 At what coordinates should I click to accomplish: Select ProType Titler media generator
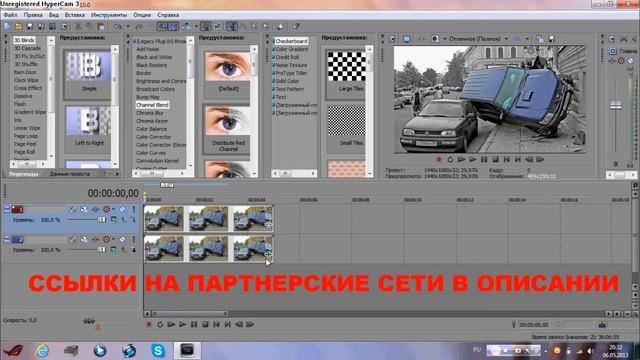coord(291,73)
